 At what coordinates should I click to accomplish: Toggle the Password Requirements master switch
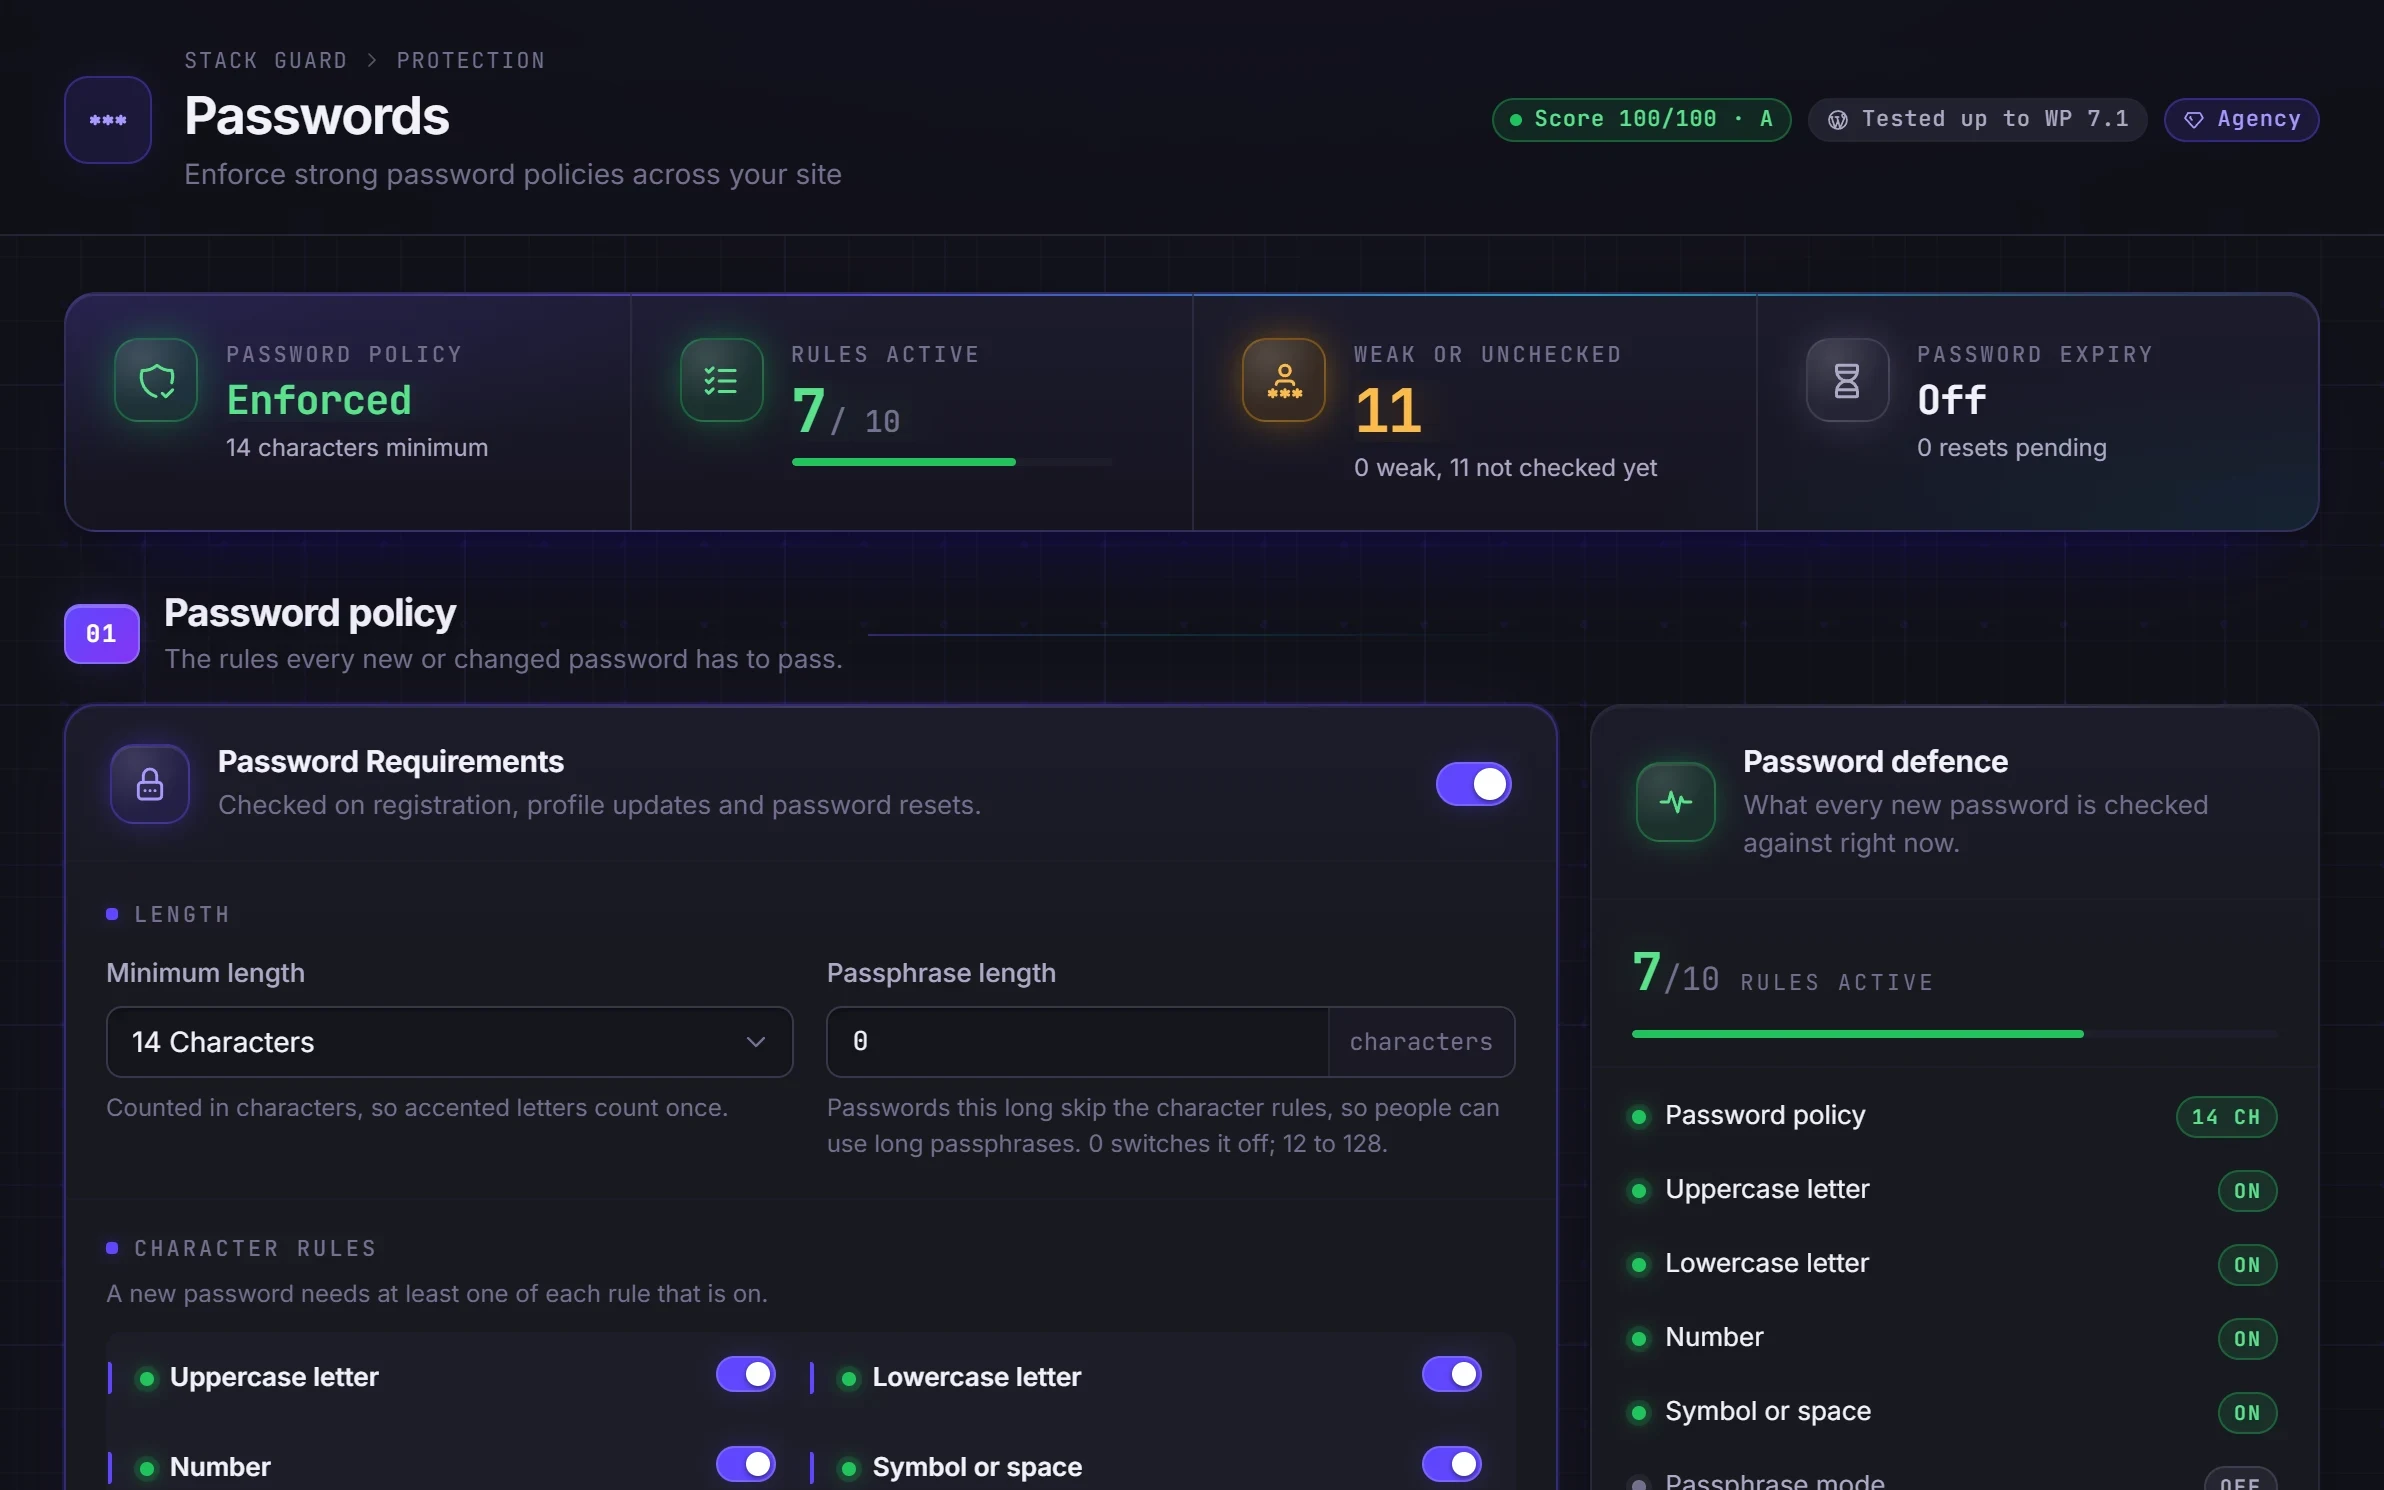coord(1473,784)
